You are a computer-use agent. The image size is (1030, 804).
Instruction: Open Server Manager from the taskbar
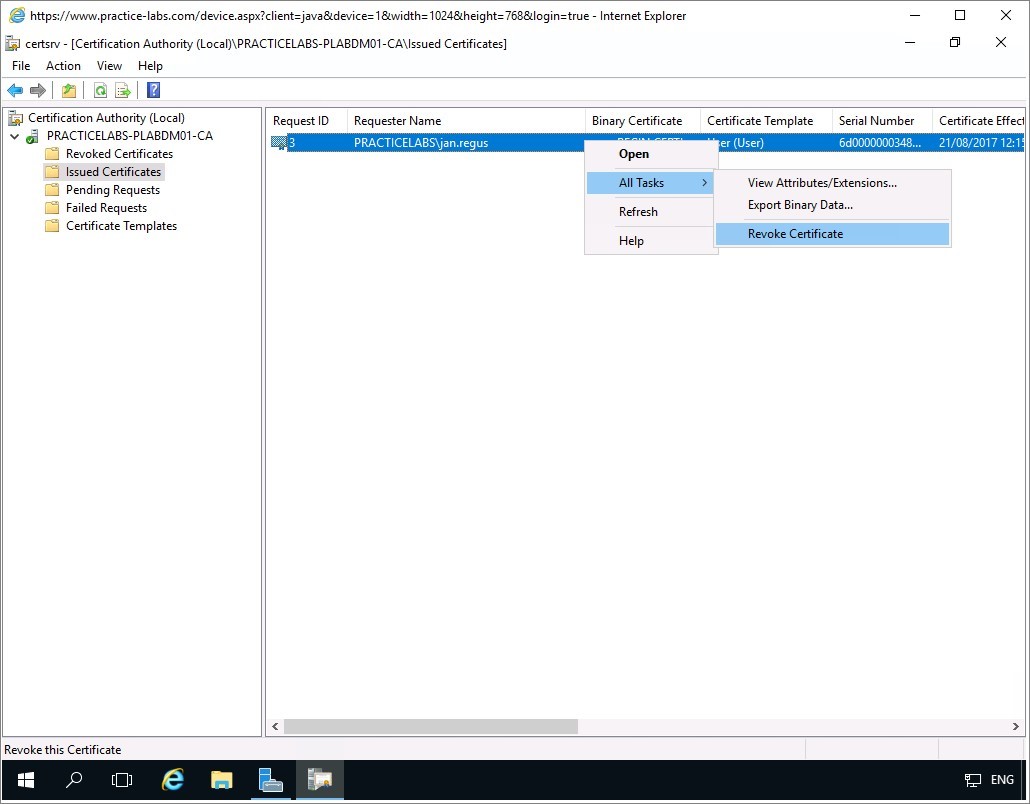[x=271, y=780]
